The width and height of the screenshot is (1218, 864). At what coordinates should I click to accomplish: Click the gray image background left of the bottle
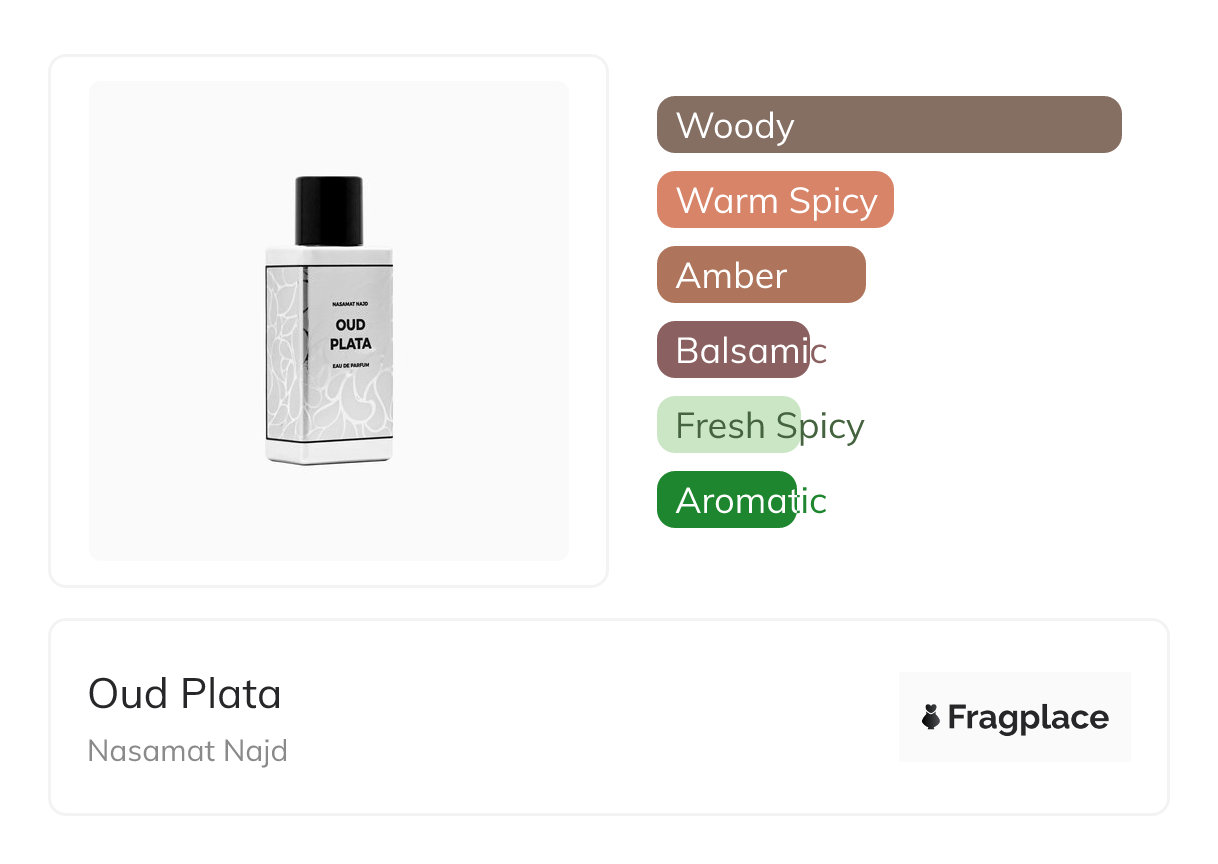click(x=170, y=320)
